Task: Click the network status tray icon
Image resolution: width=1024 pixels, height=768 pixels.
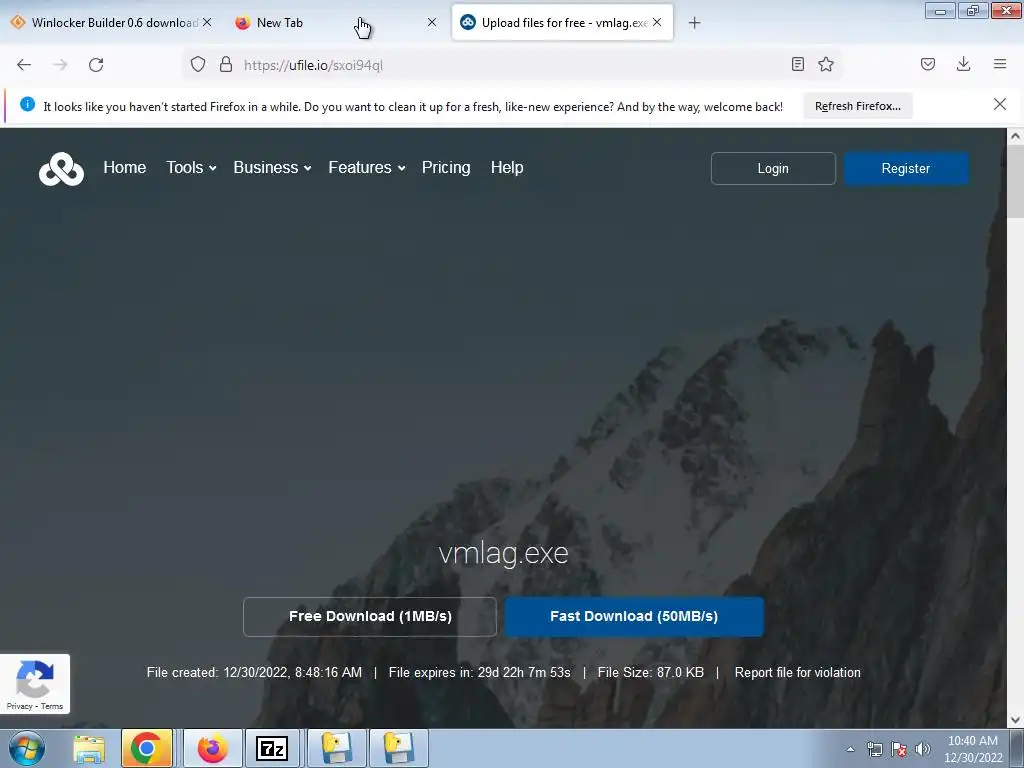Action: (874, 750)
